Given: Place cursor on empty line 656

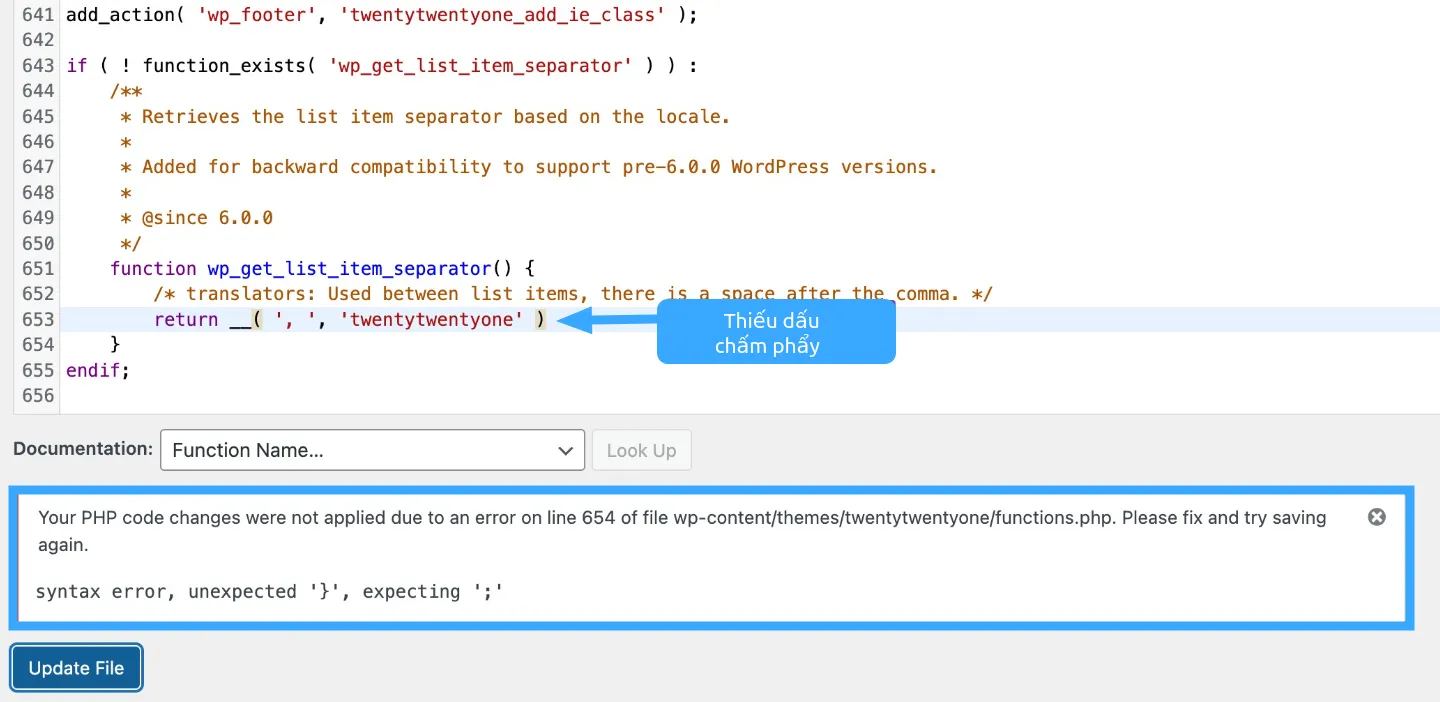Looking at the screenshot, I should pos(400,396).
